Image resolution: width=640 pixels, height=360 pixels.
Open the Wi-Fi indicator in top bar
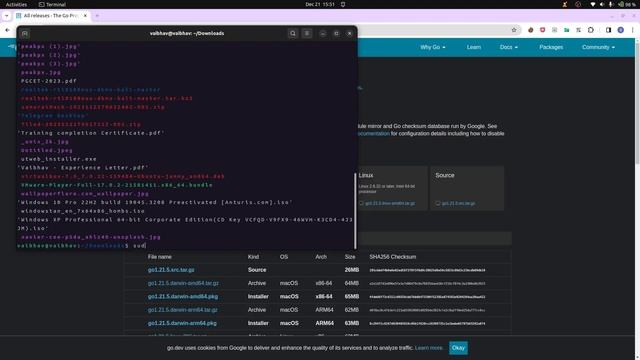coord(593,4)
